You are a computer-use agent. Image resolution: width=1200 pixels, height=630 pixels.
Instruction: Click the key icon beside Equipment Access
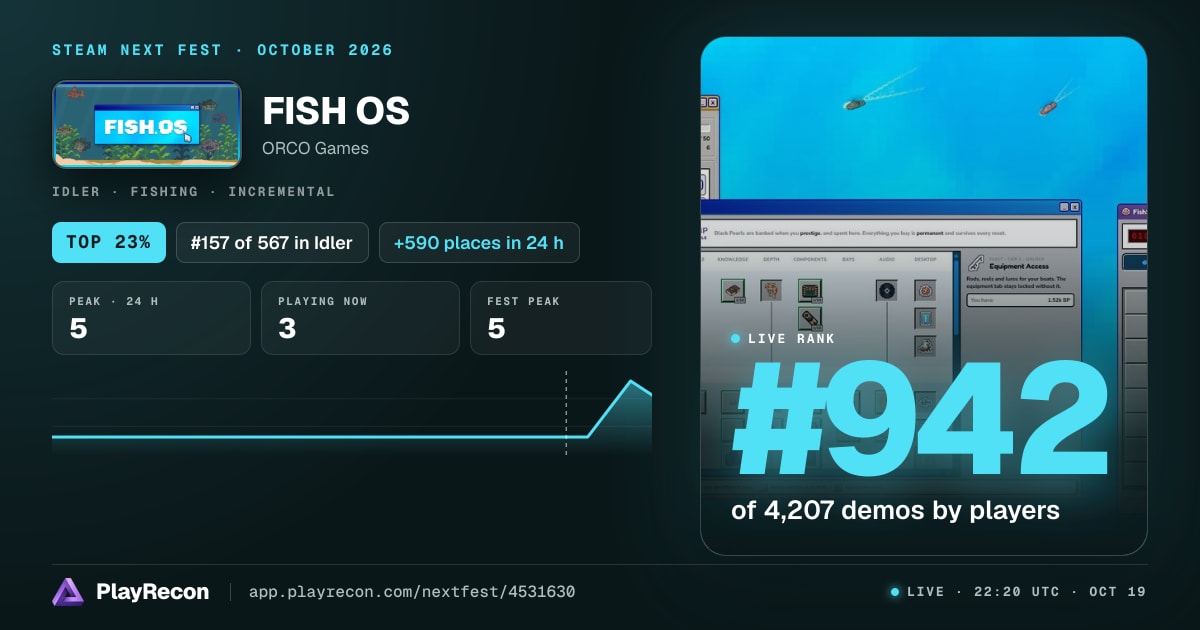[x=975, y=264]
